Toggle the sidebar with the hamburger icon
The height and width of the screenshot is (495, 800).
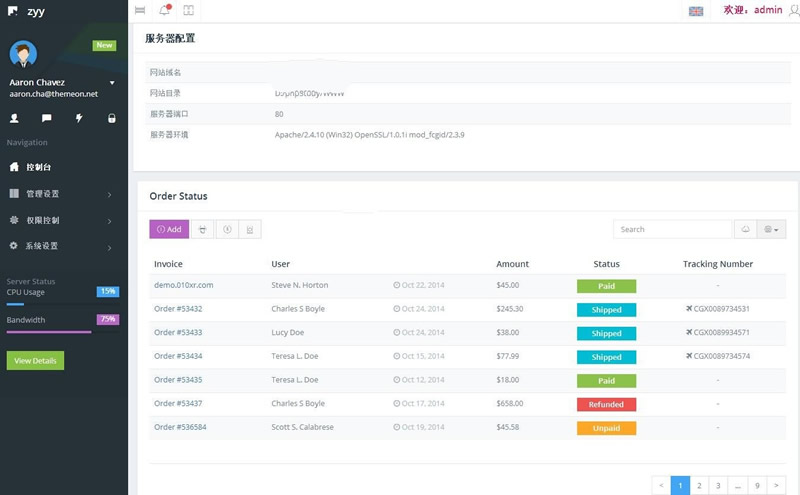click(x=140, y=10)
